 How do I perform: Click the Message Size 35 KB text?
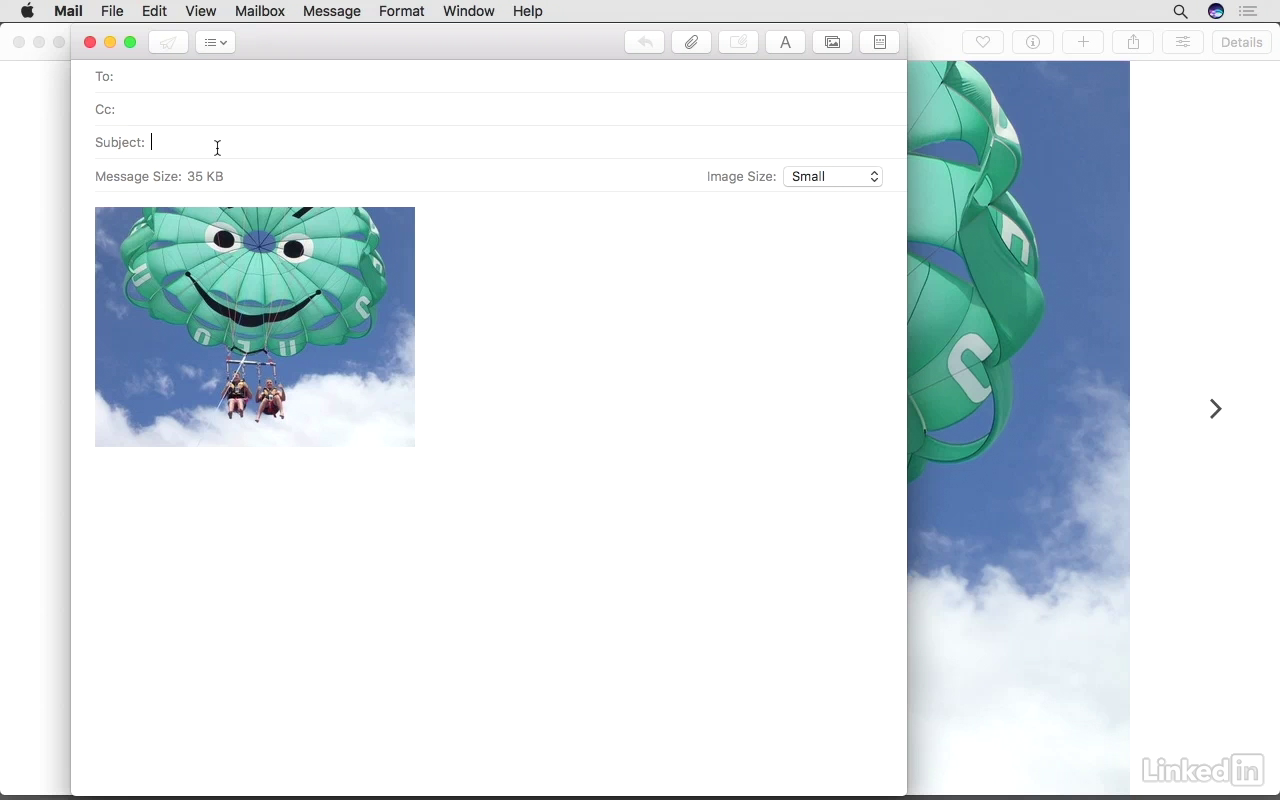tap(159, 176)
